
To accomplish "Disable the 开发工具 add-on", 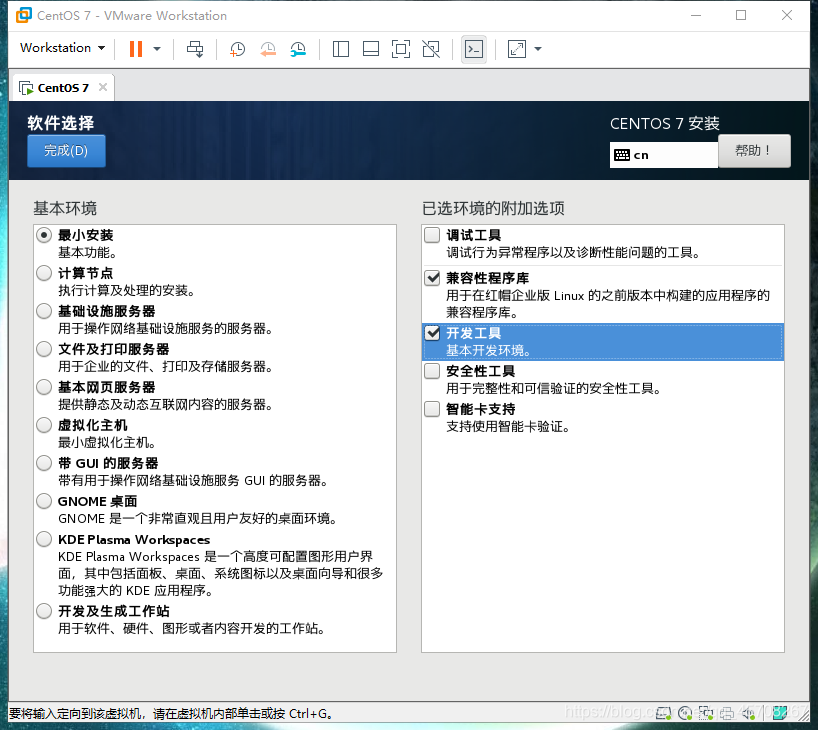I will 431,333.
